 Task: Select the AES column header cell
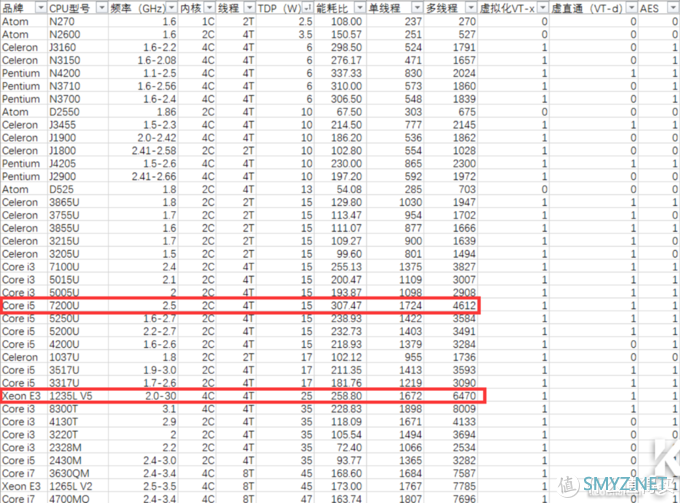659,8
